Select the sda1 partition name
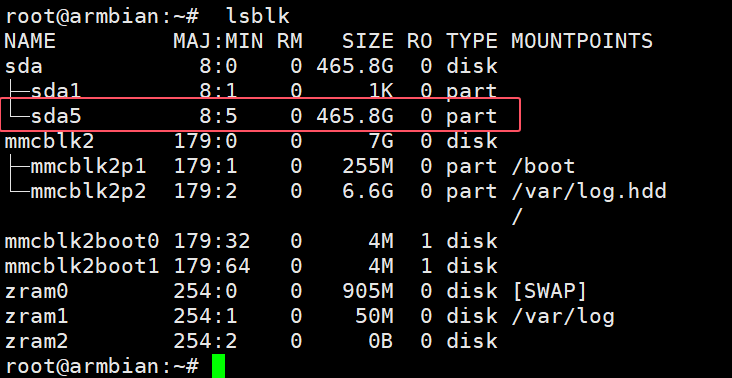This screenshot has height=378, width=732. [x=56, y=91]
